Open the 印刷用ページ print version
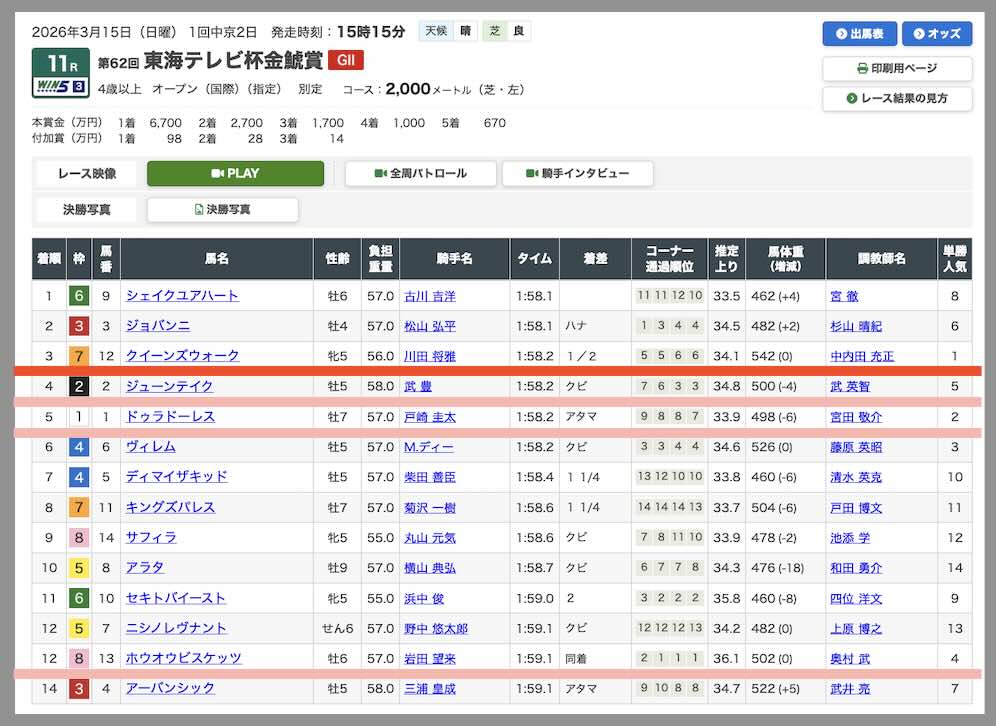996x726 pixels. click(896, 68)
